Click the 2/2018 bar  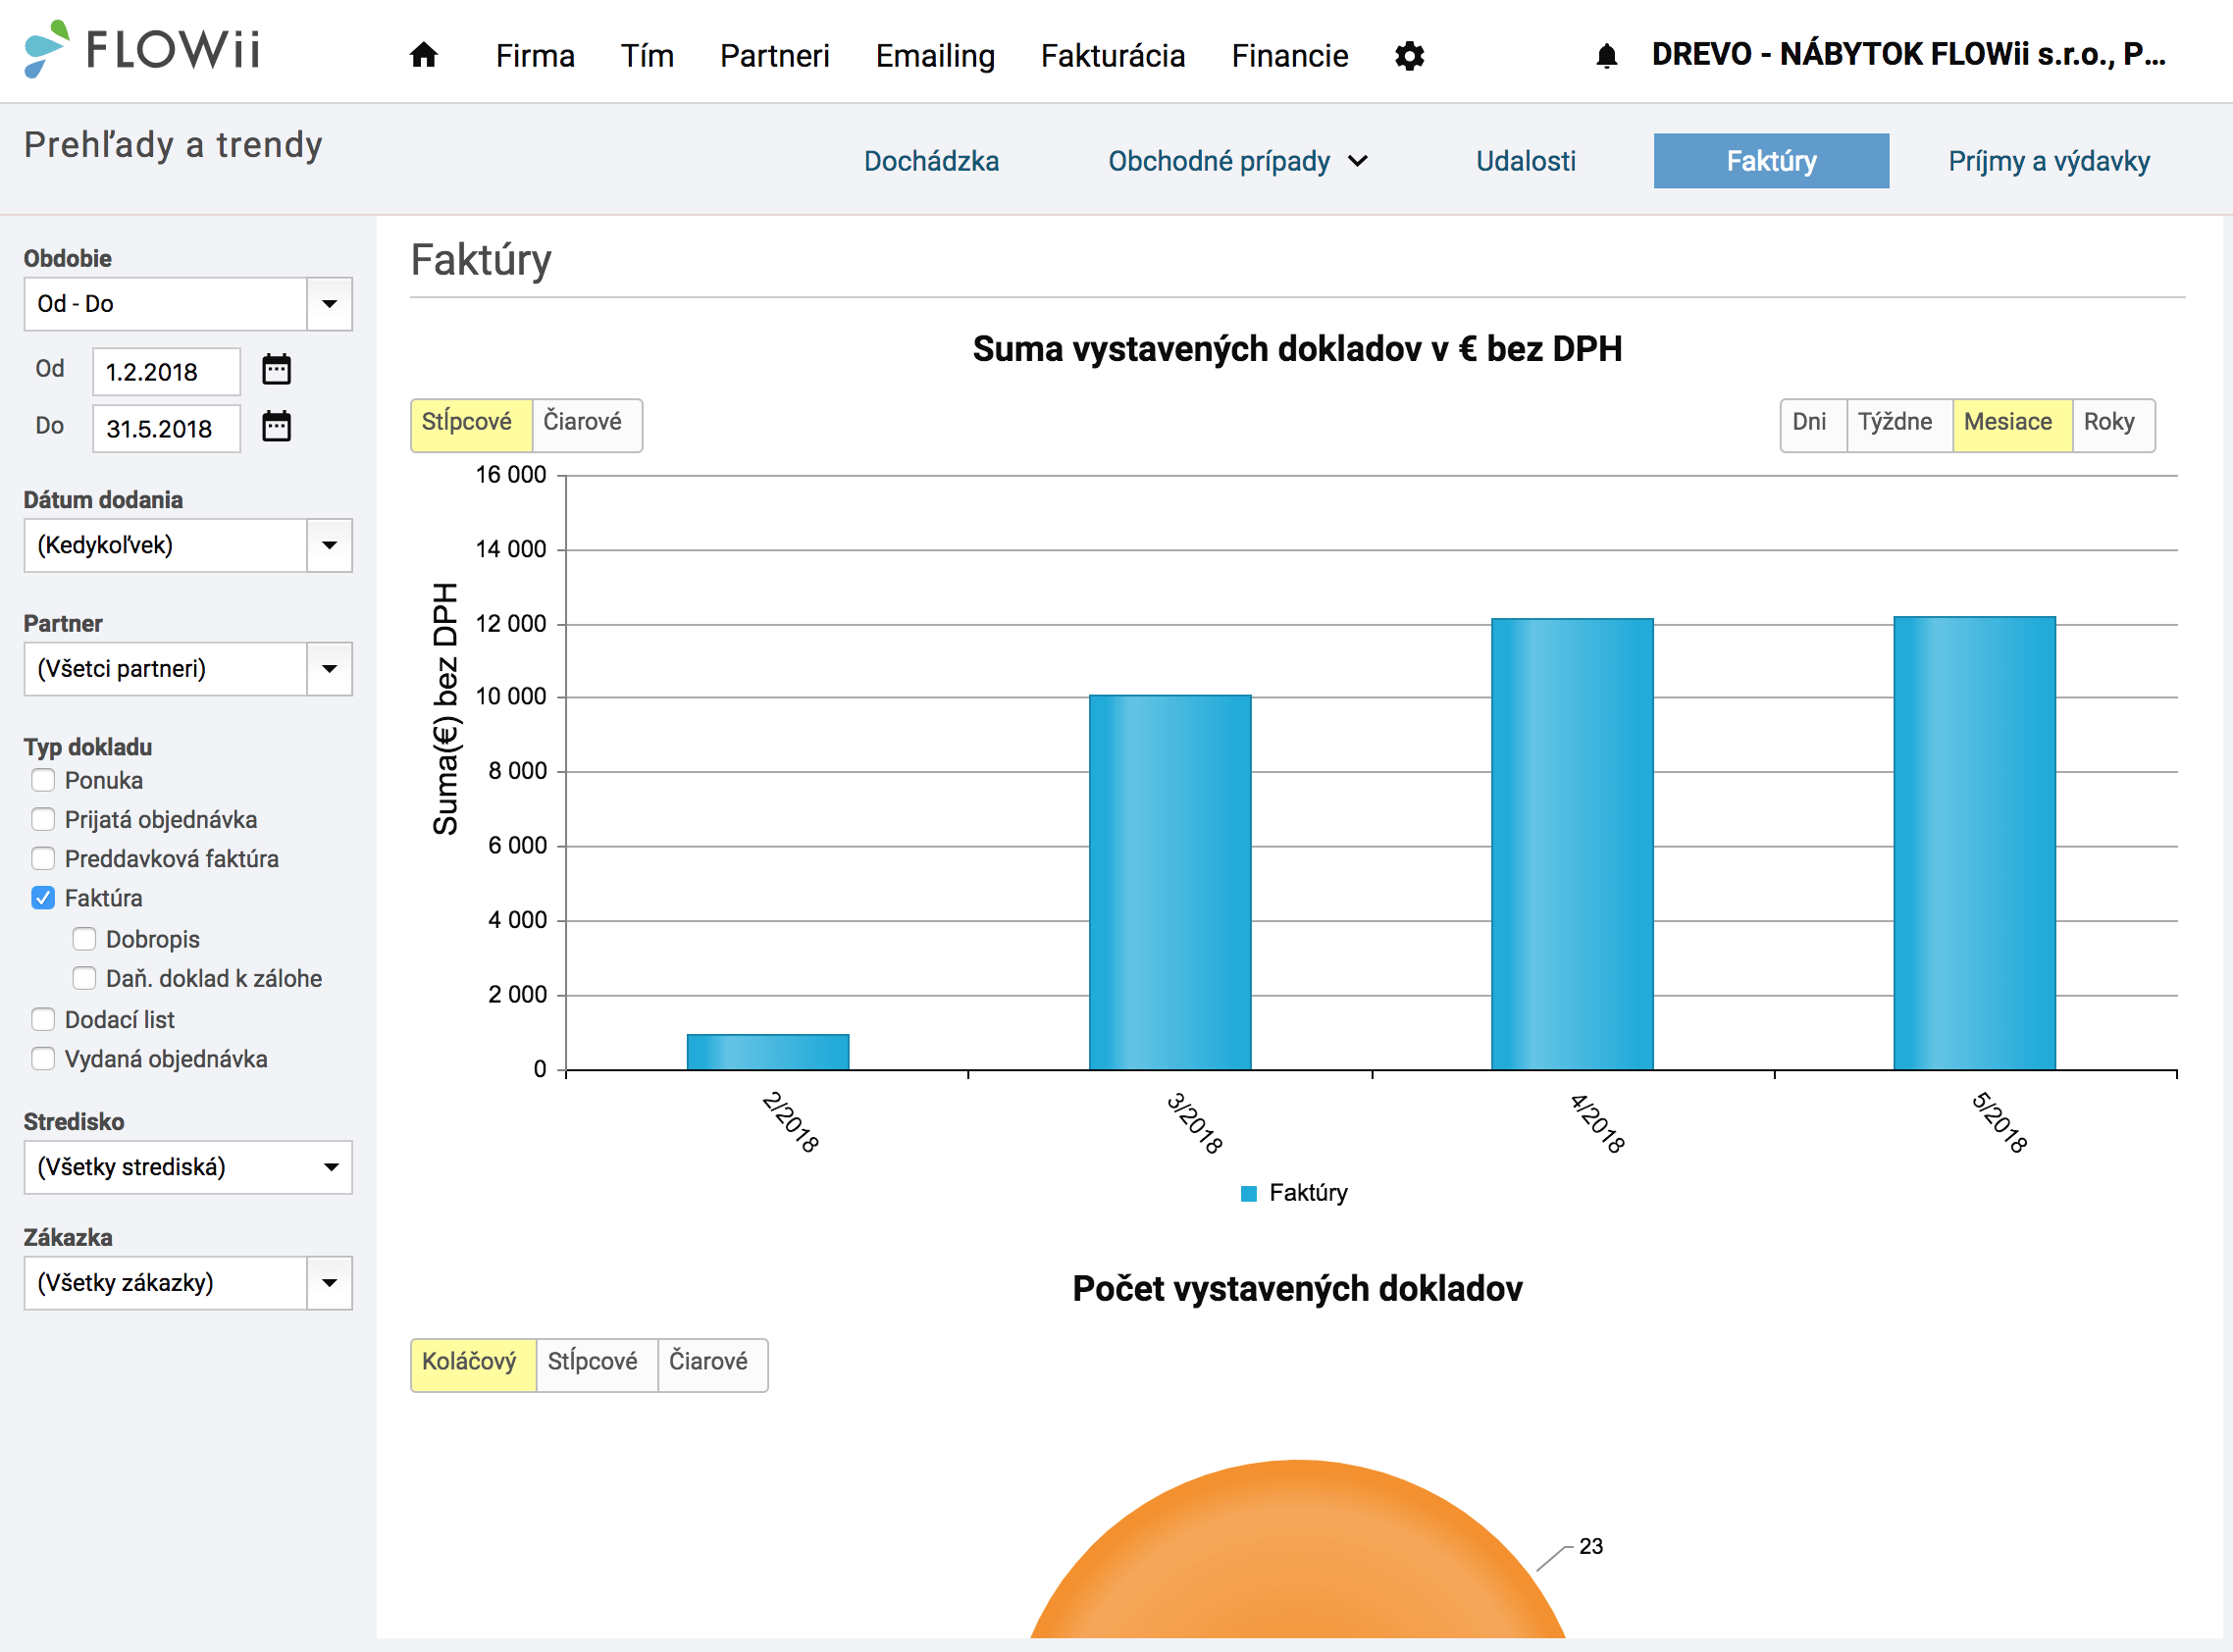click(x=768, y=1052)
